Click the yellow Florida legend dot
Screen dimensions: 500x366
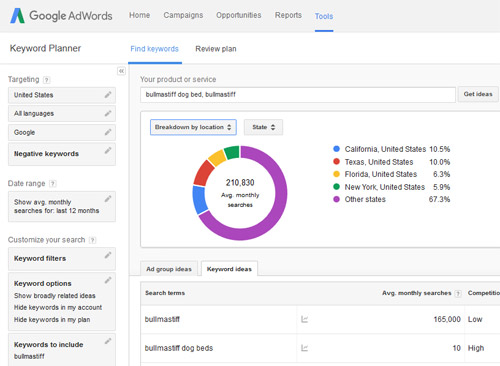tap(336, 174)
